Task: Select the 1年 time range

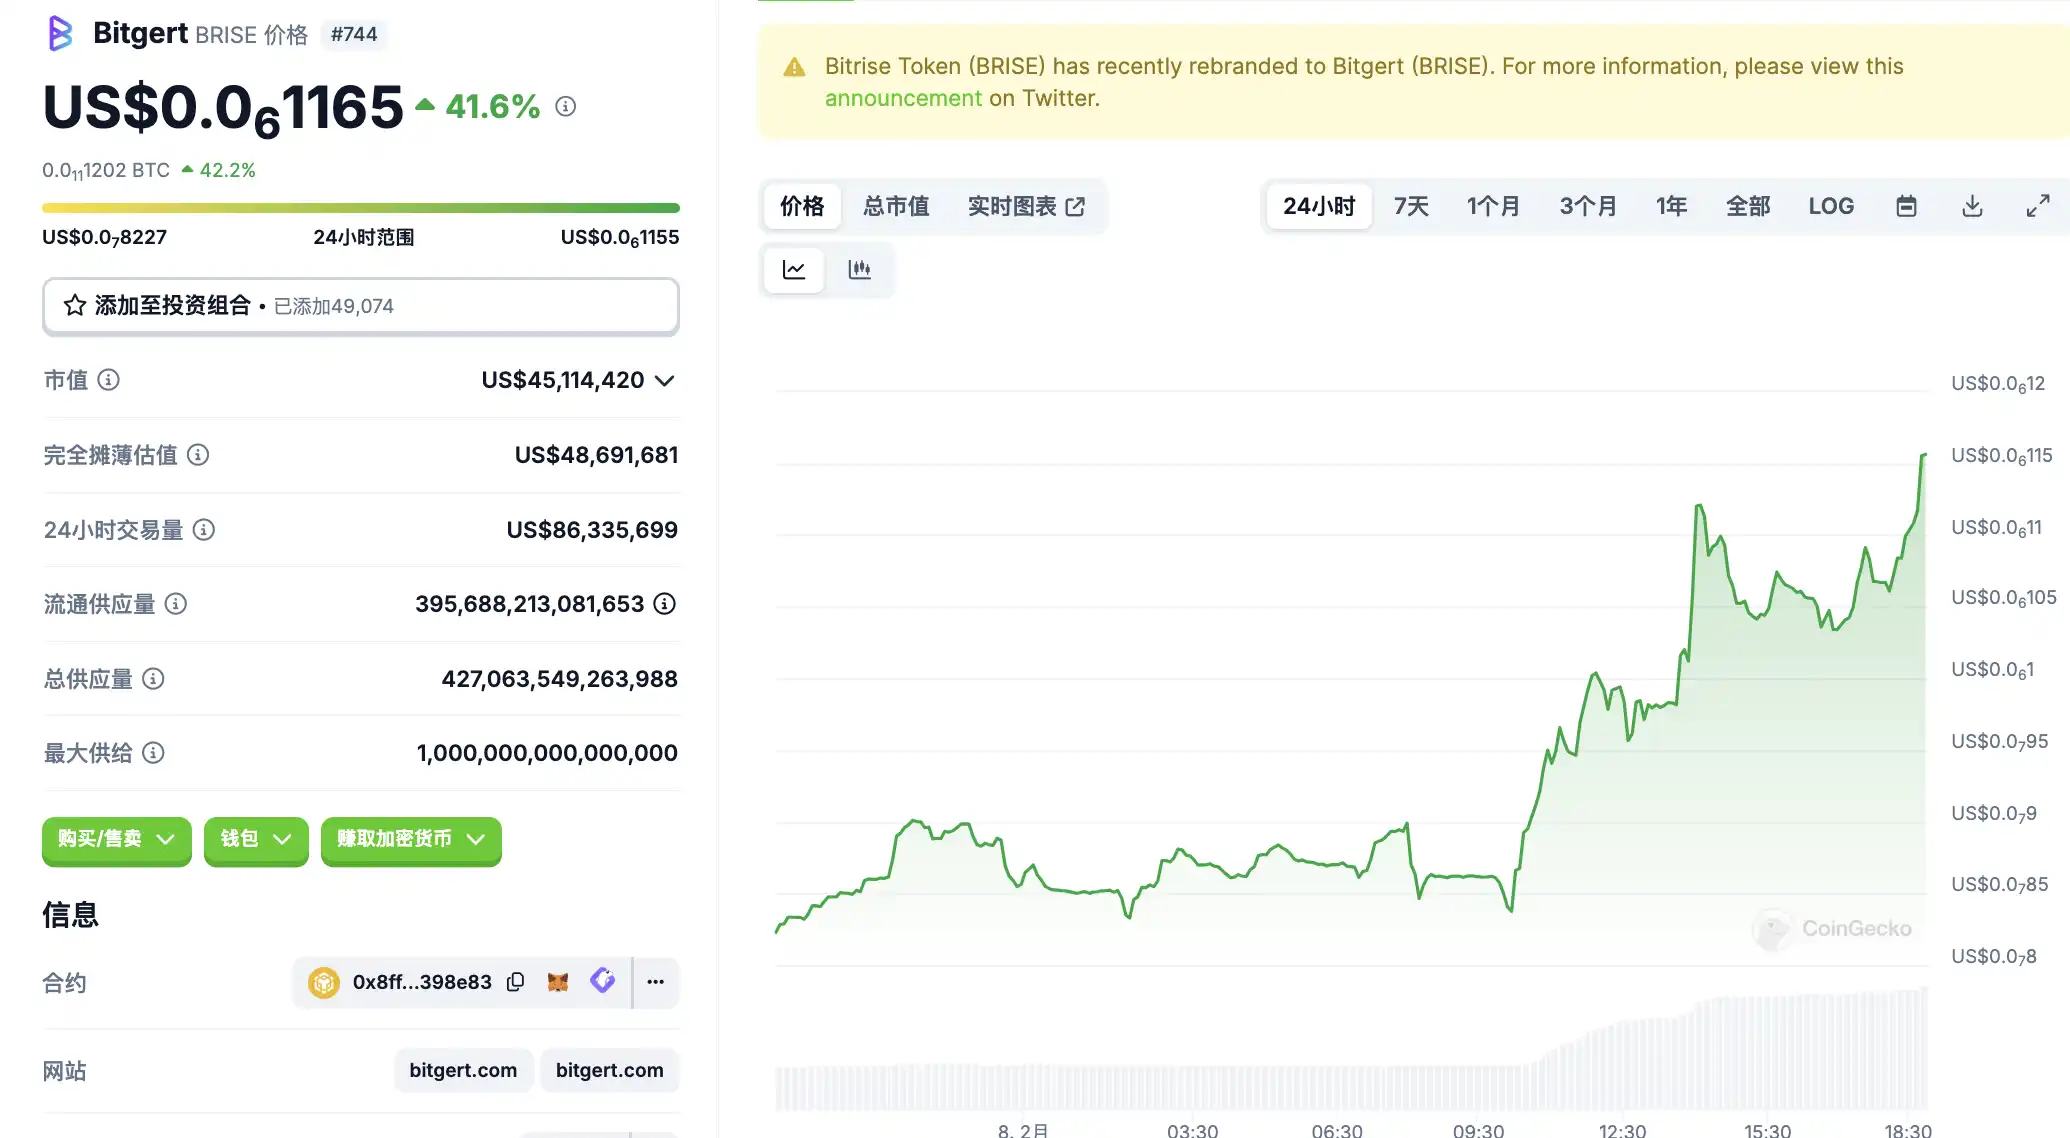Action: [1671, 206]
